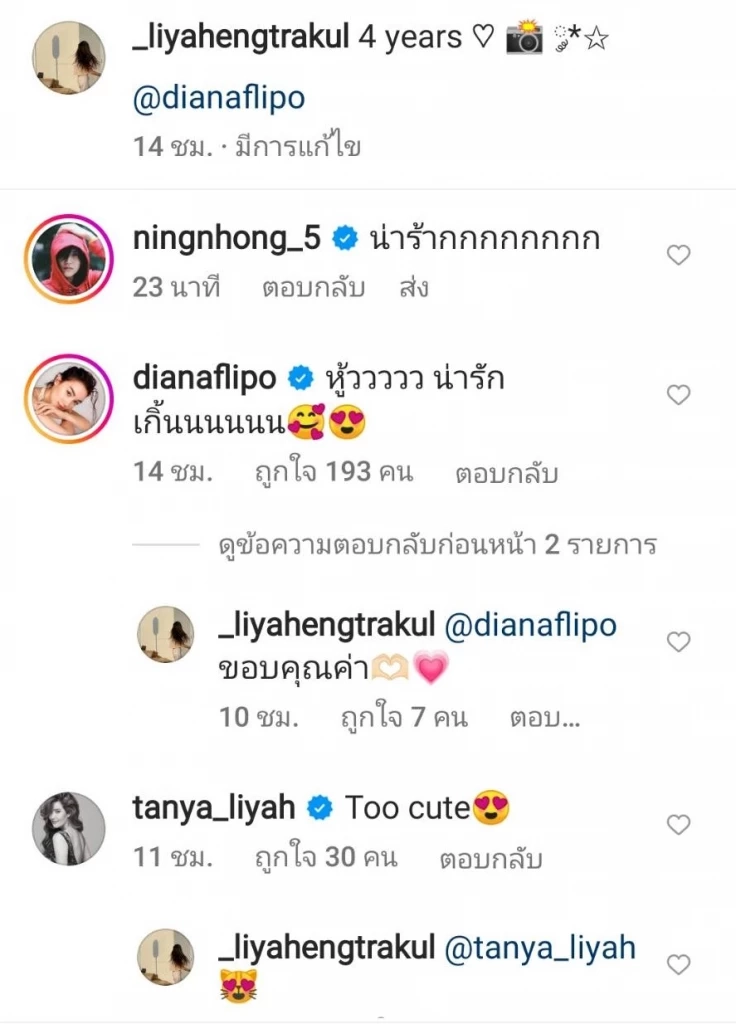This screenshot has height=1024, width=736.
Task: Open _liyahengtrakul's profile picture beside the caption
Action: pos(67,55)
